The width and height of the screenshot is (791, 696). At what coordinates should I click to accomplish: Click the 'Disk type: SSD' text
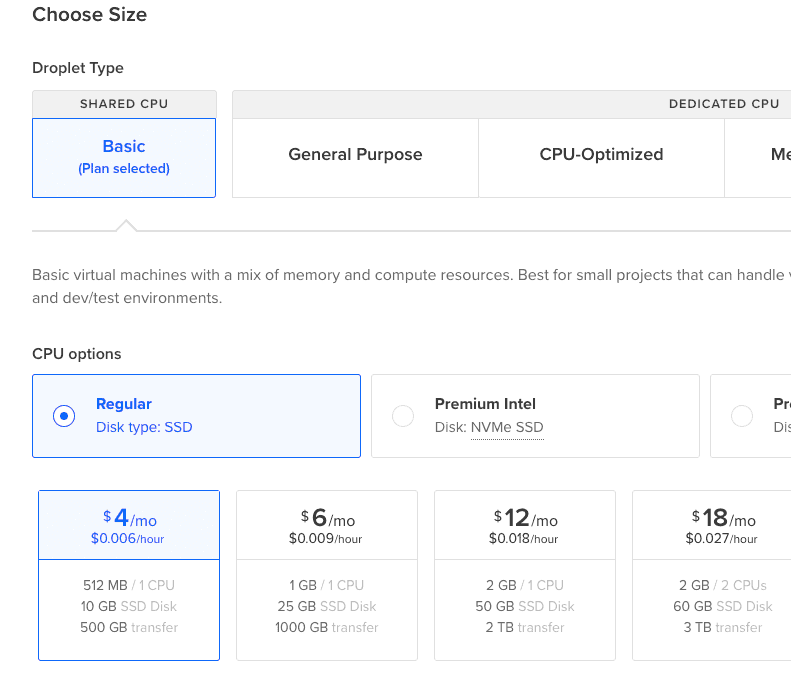(x=144, y=427)
